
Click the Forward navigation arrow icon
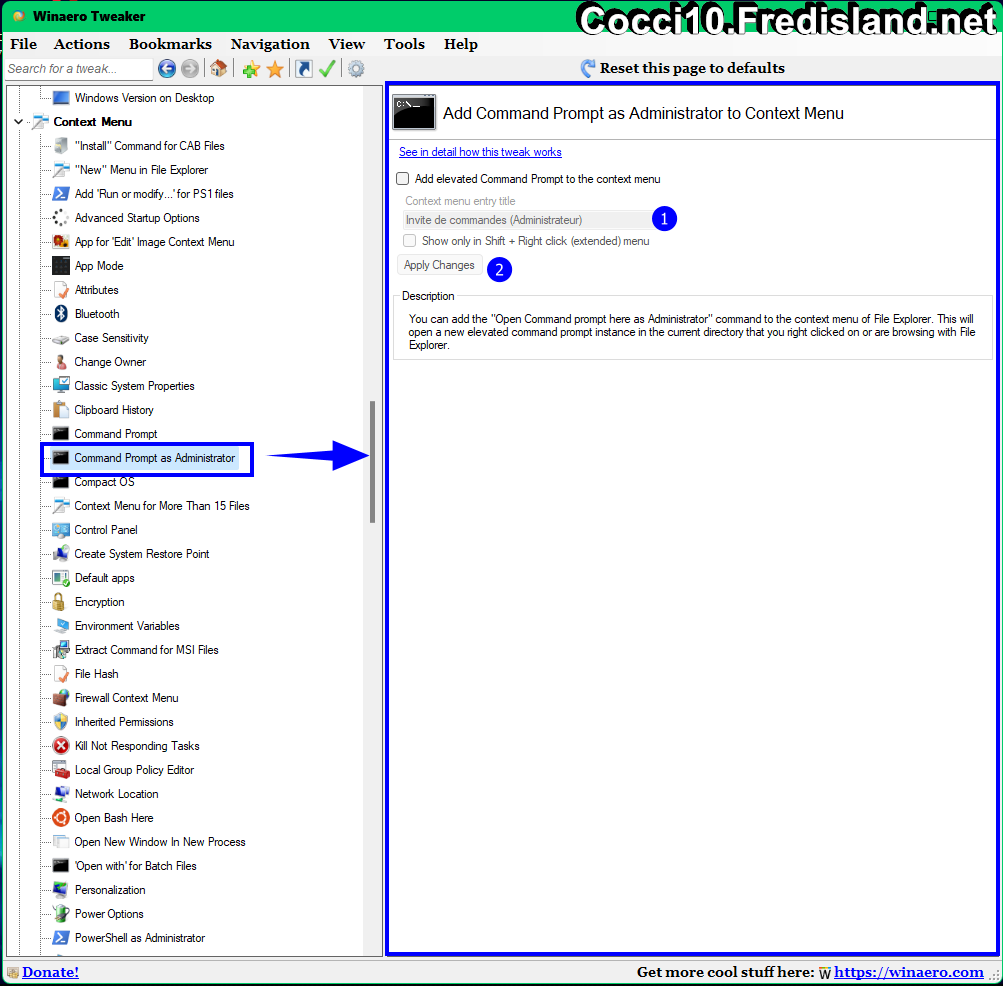point(190,68)
